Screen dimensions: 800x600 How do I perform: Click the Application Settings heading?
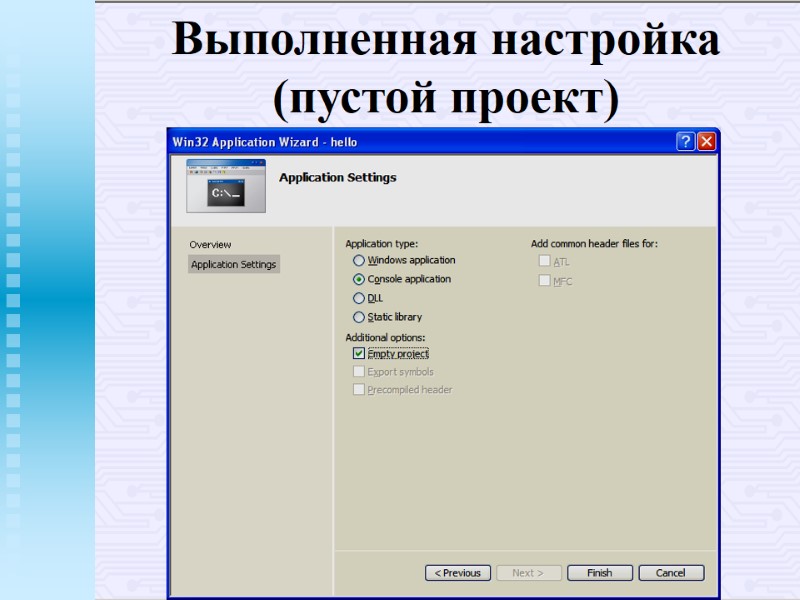[338, 178]
